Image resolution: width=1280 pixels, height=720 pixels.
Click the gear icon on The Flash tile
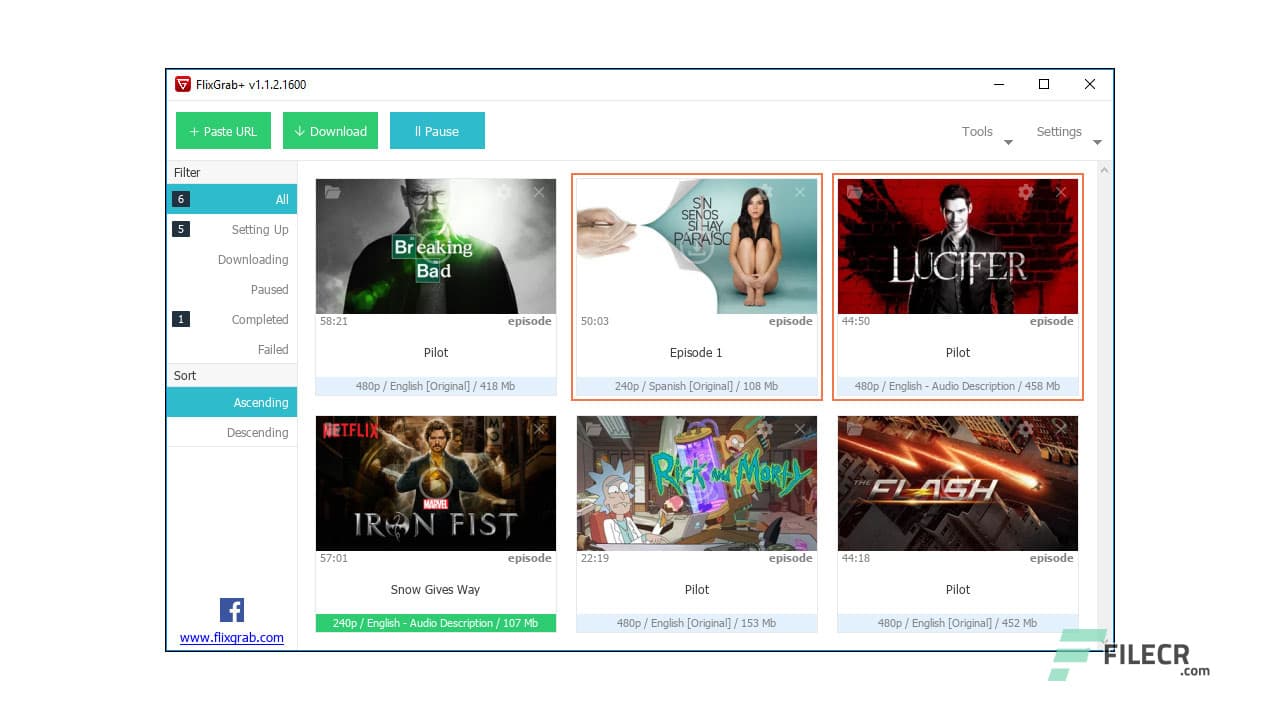[x=1024, y=429]
